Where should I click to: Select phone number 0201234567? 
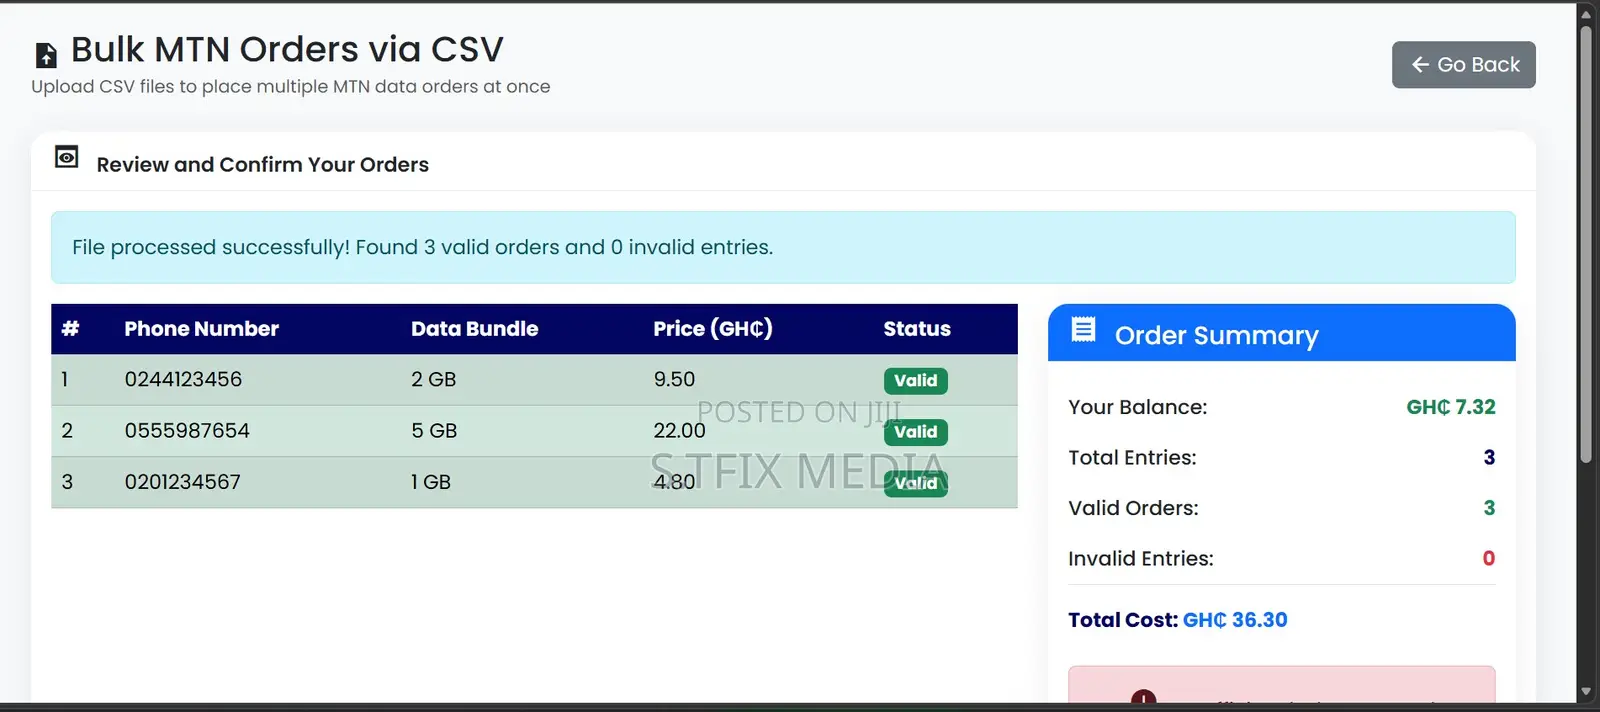pos(182,482)
